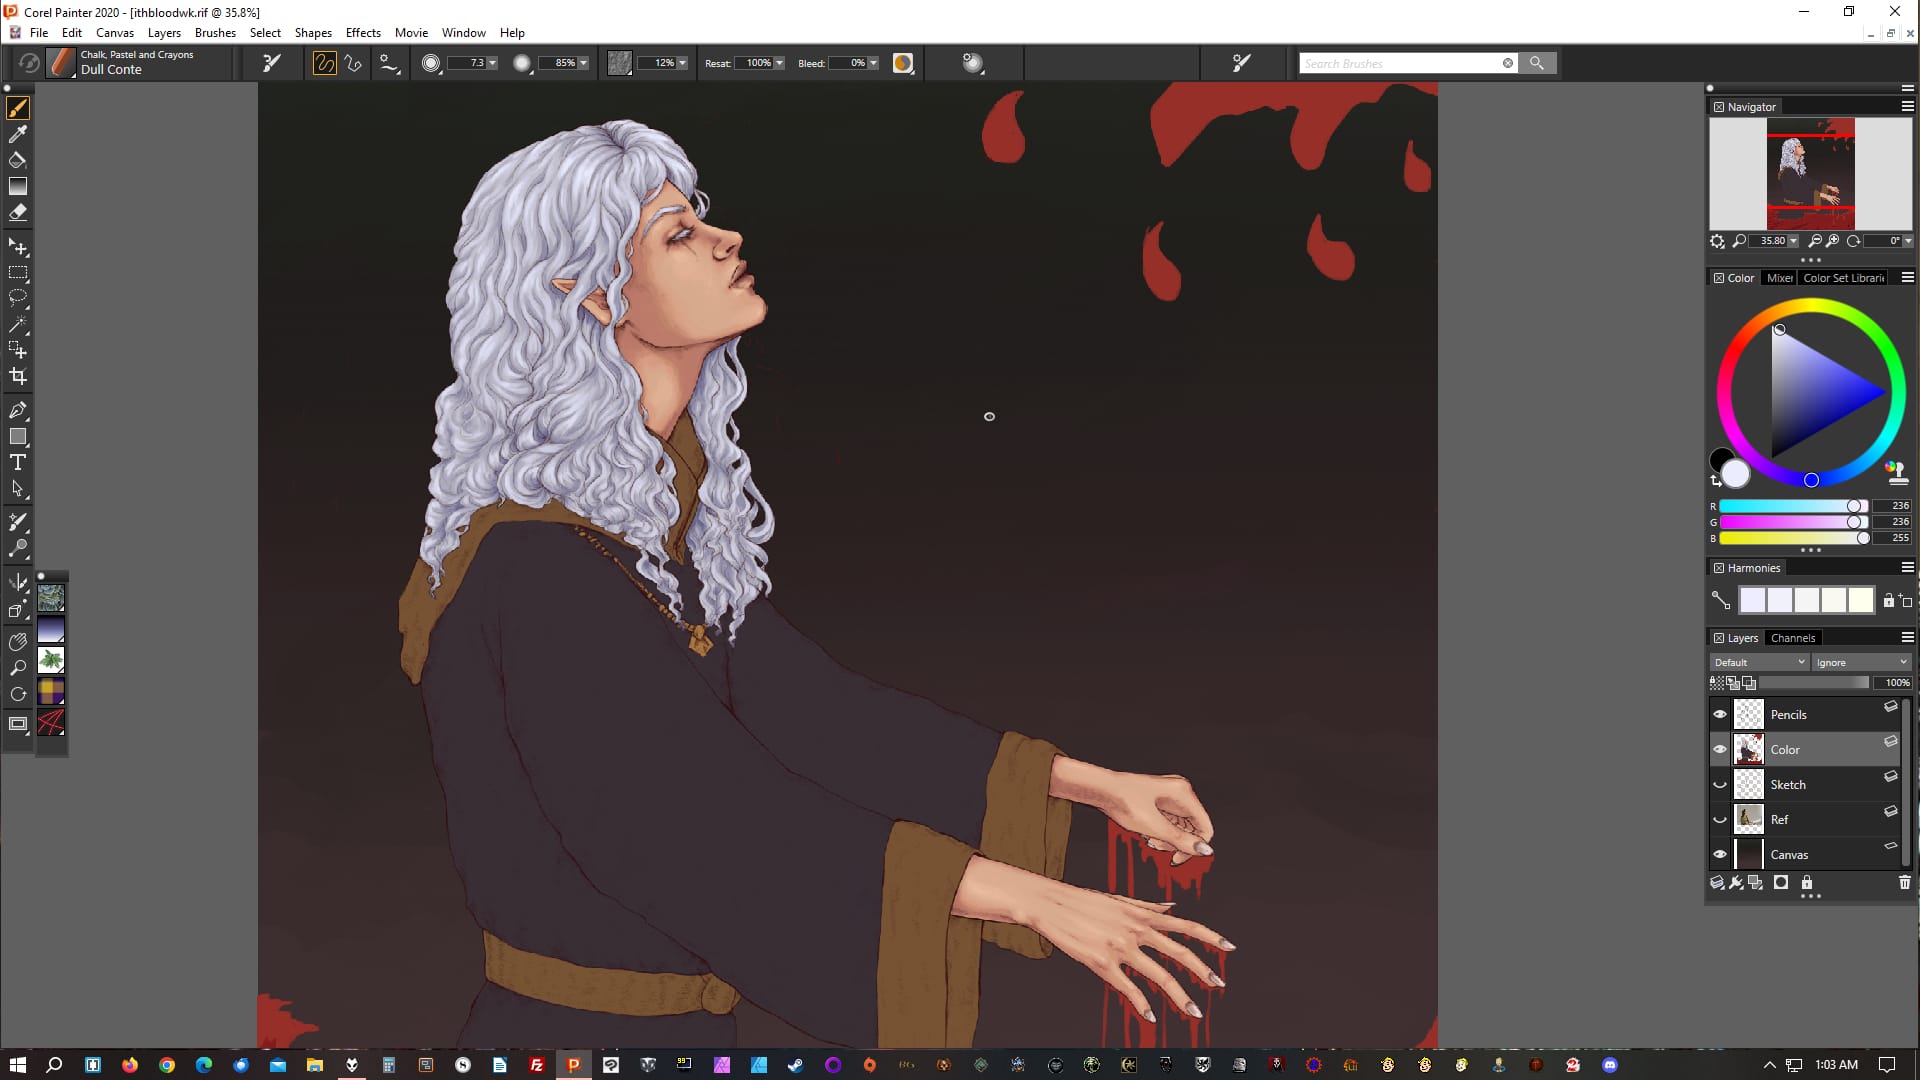Image resolution: width=1920 pixels, height=1080 pixels.
Task: Switch to the Channels tab
Action: click(x=1792, y=638)
